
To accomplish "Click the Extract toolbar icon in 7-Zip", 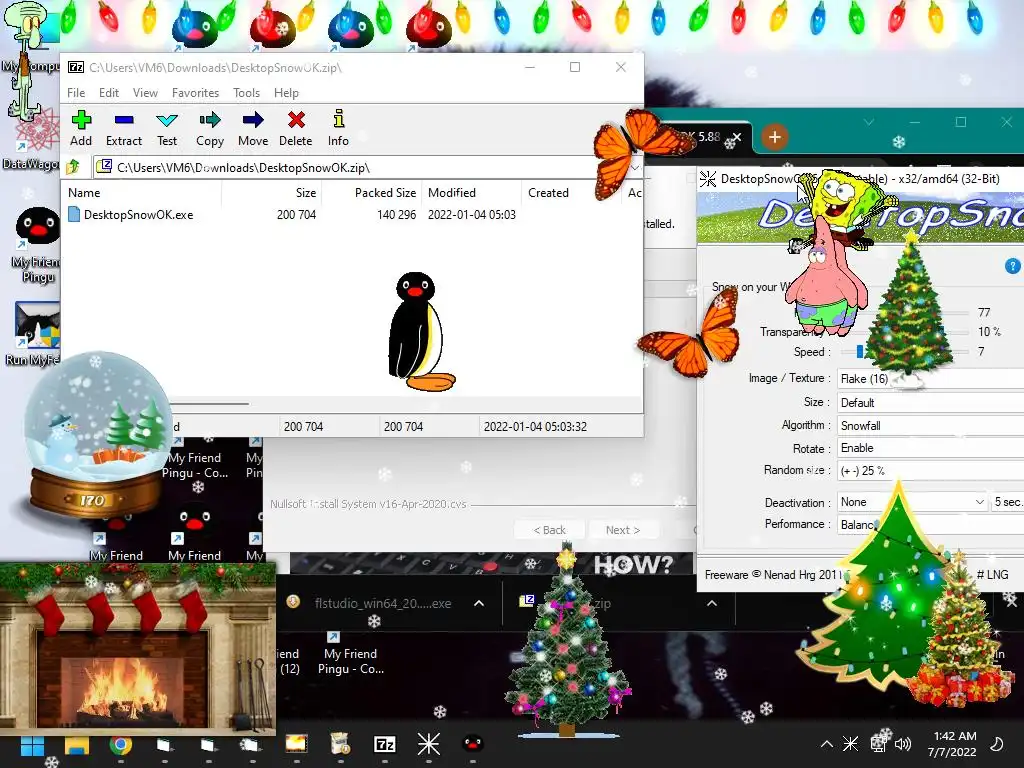I will [123, 128].
